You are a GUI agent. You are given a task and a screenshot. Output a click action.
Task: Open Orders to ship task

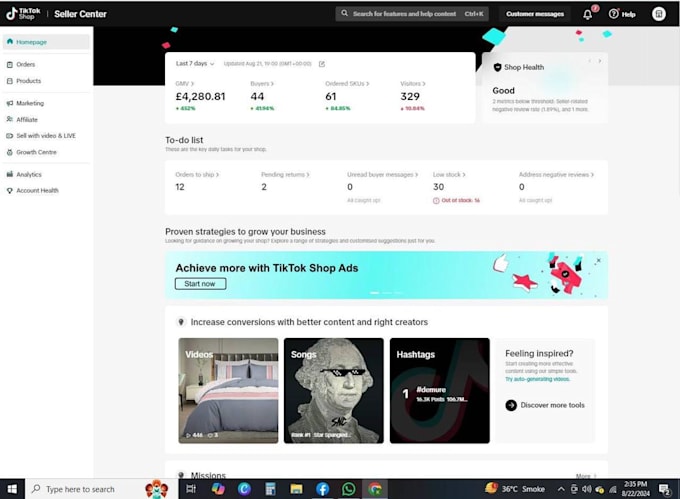click(197, 175)
